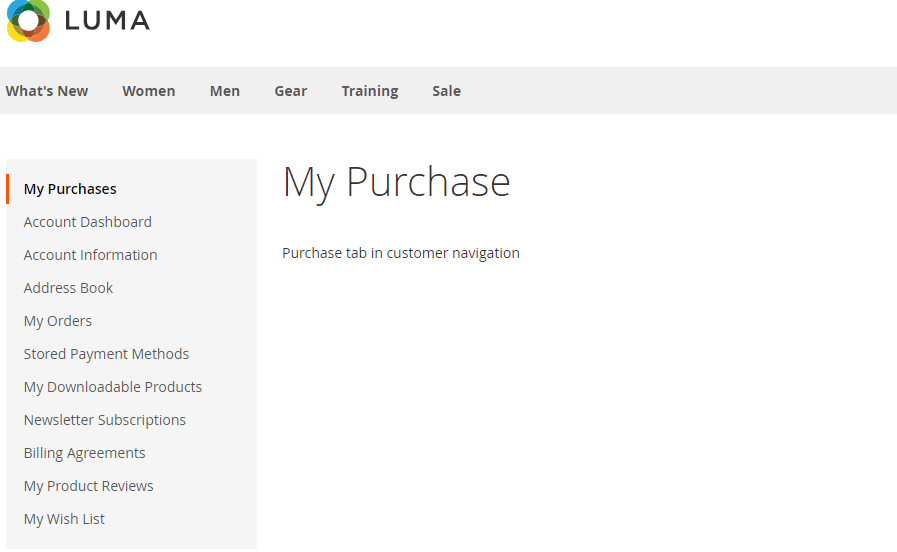
Task: Go to My Downloadable Products
Action: point(113,387)
